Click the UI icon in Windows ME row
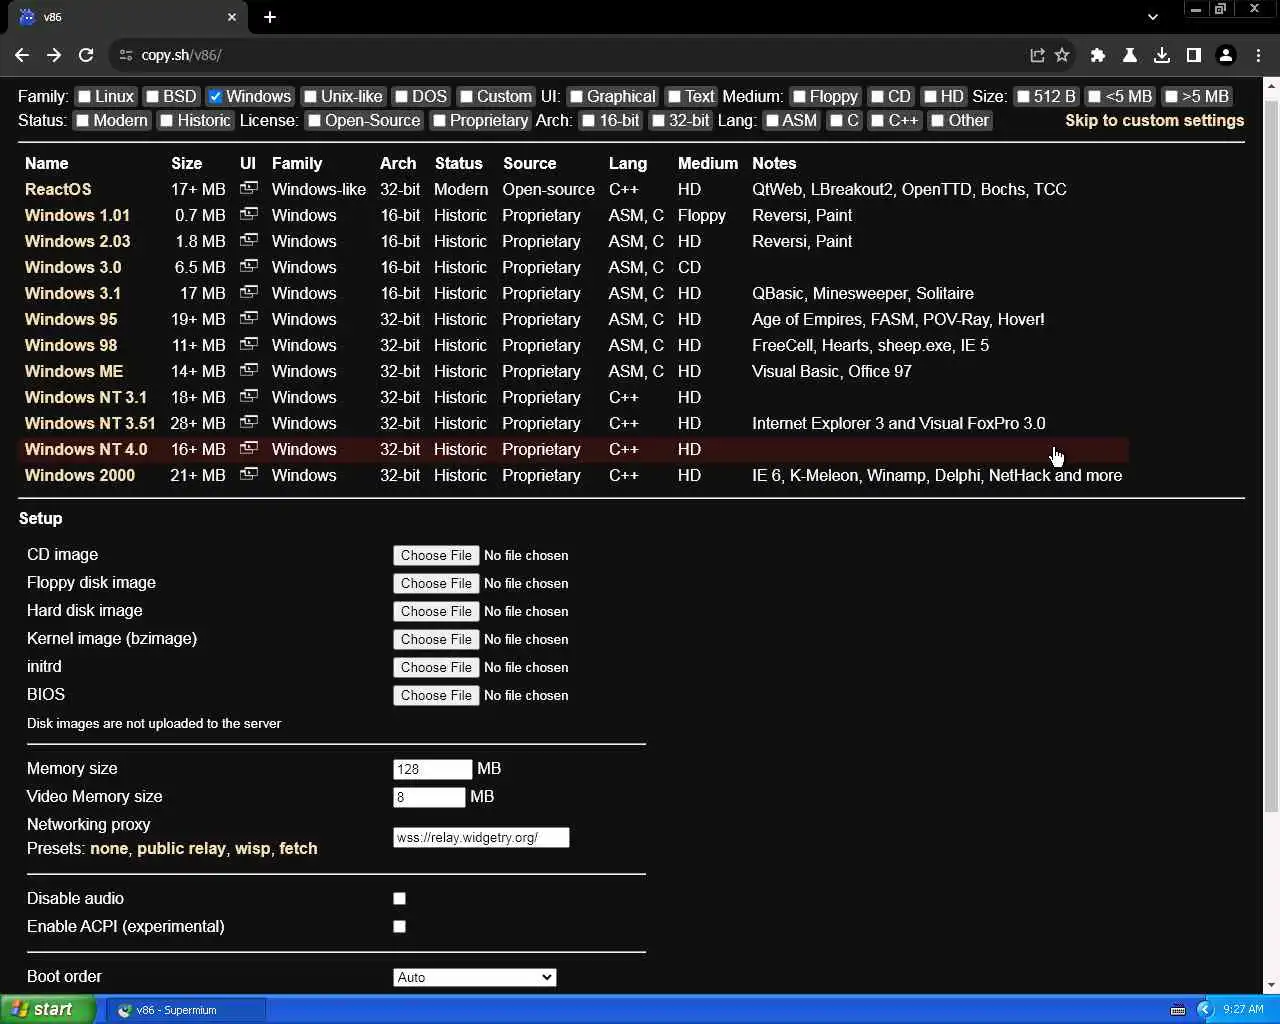 249,370
